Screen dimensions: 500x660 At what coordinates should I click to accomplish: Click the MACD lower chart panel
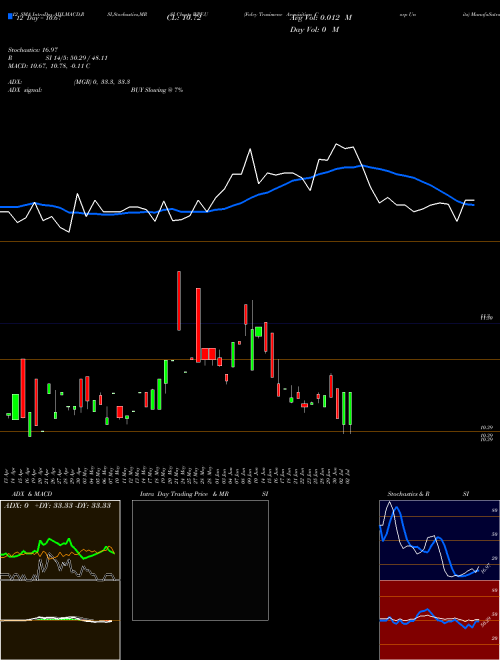(x=60, y=620)
